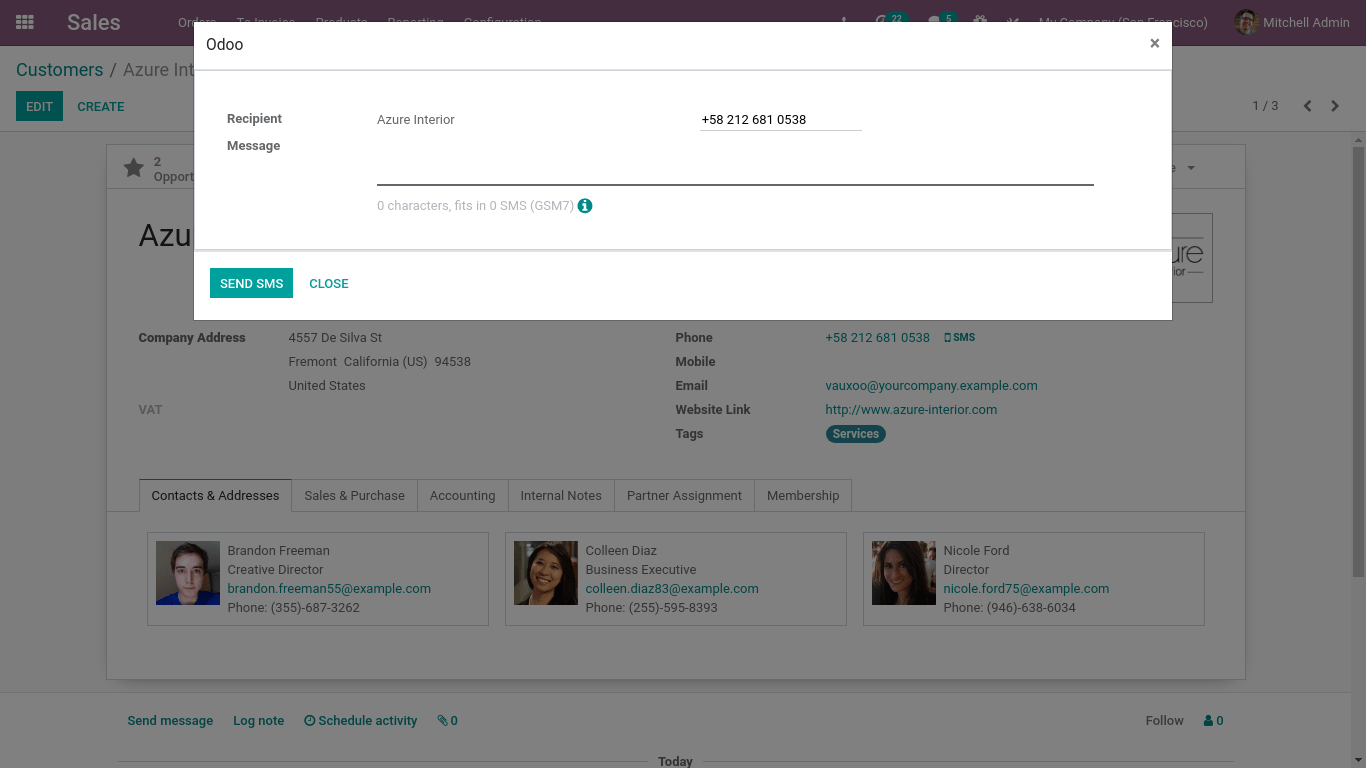1366x768 pixels.
Task: Open the http://www.azure-interior.com website link
Action: [911, 410]
